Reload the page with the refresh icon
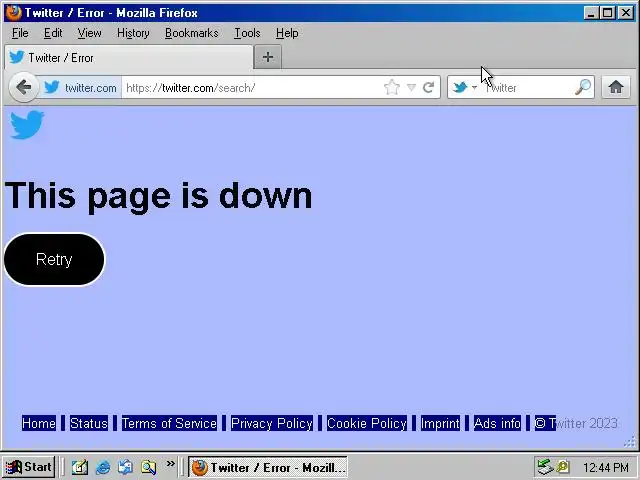 428,87
